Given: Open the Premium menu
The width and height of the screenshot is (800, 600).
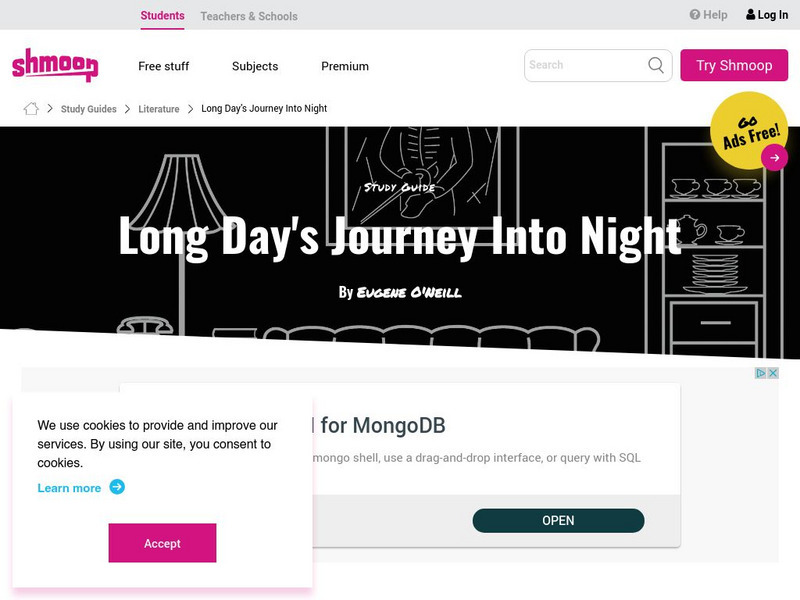Looking at the screenshot, I should (344, 66).
